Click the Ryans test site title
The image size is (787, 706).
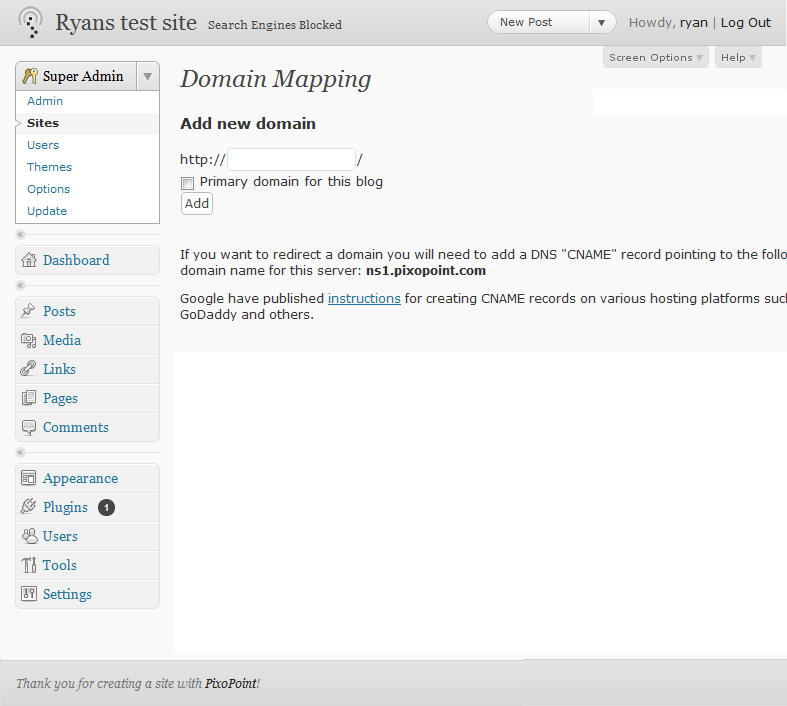pyautogui.click(x=126, y=23)
